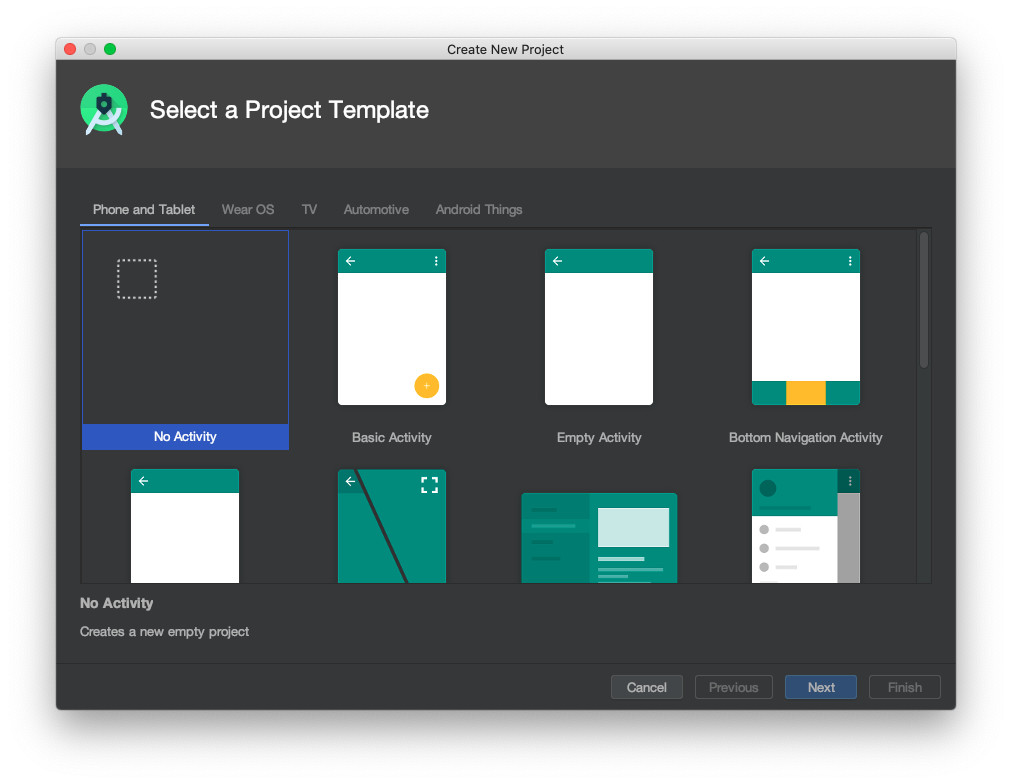This screenshot has width=1012, height=784.
Task: Select the master/detail flow template thumbnail
Action: point(599,537)
